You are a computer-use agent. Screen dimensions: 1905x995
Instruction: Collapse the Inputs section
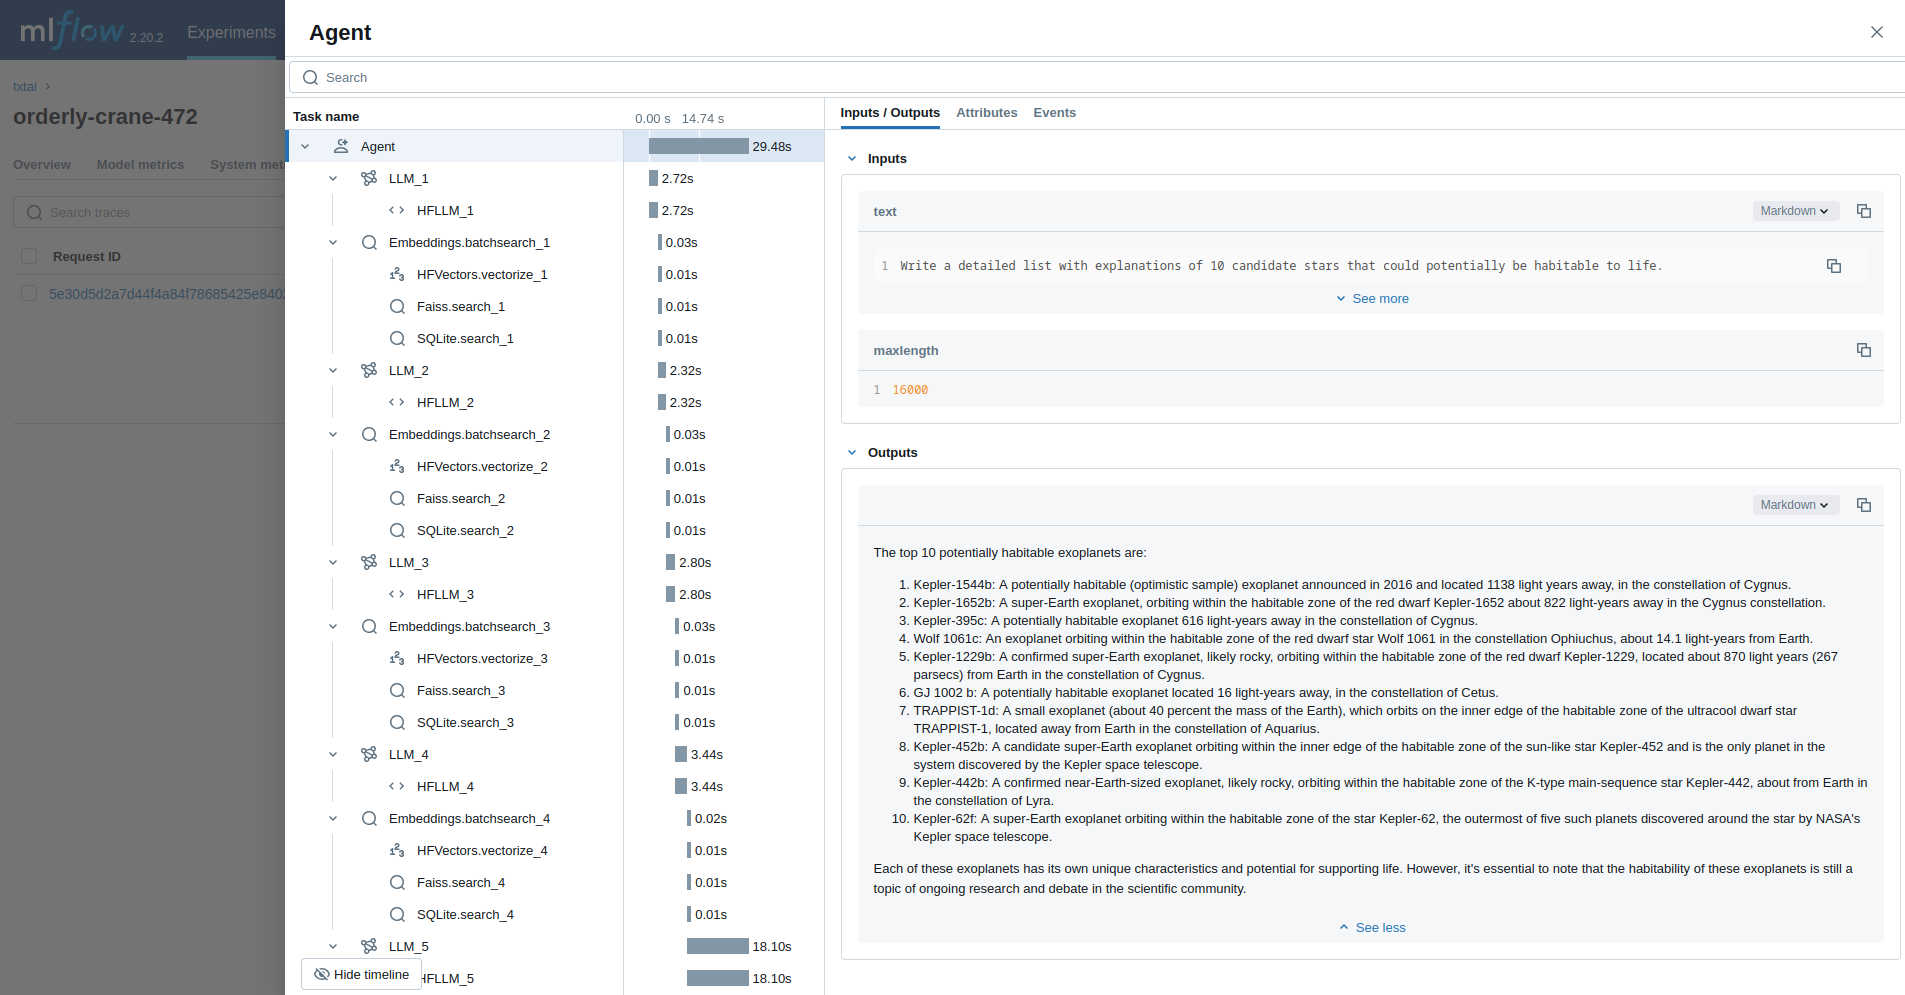click(851, 158)
